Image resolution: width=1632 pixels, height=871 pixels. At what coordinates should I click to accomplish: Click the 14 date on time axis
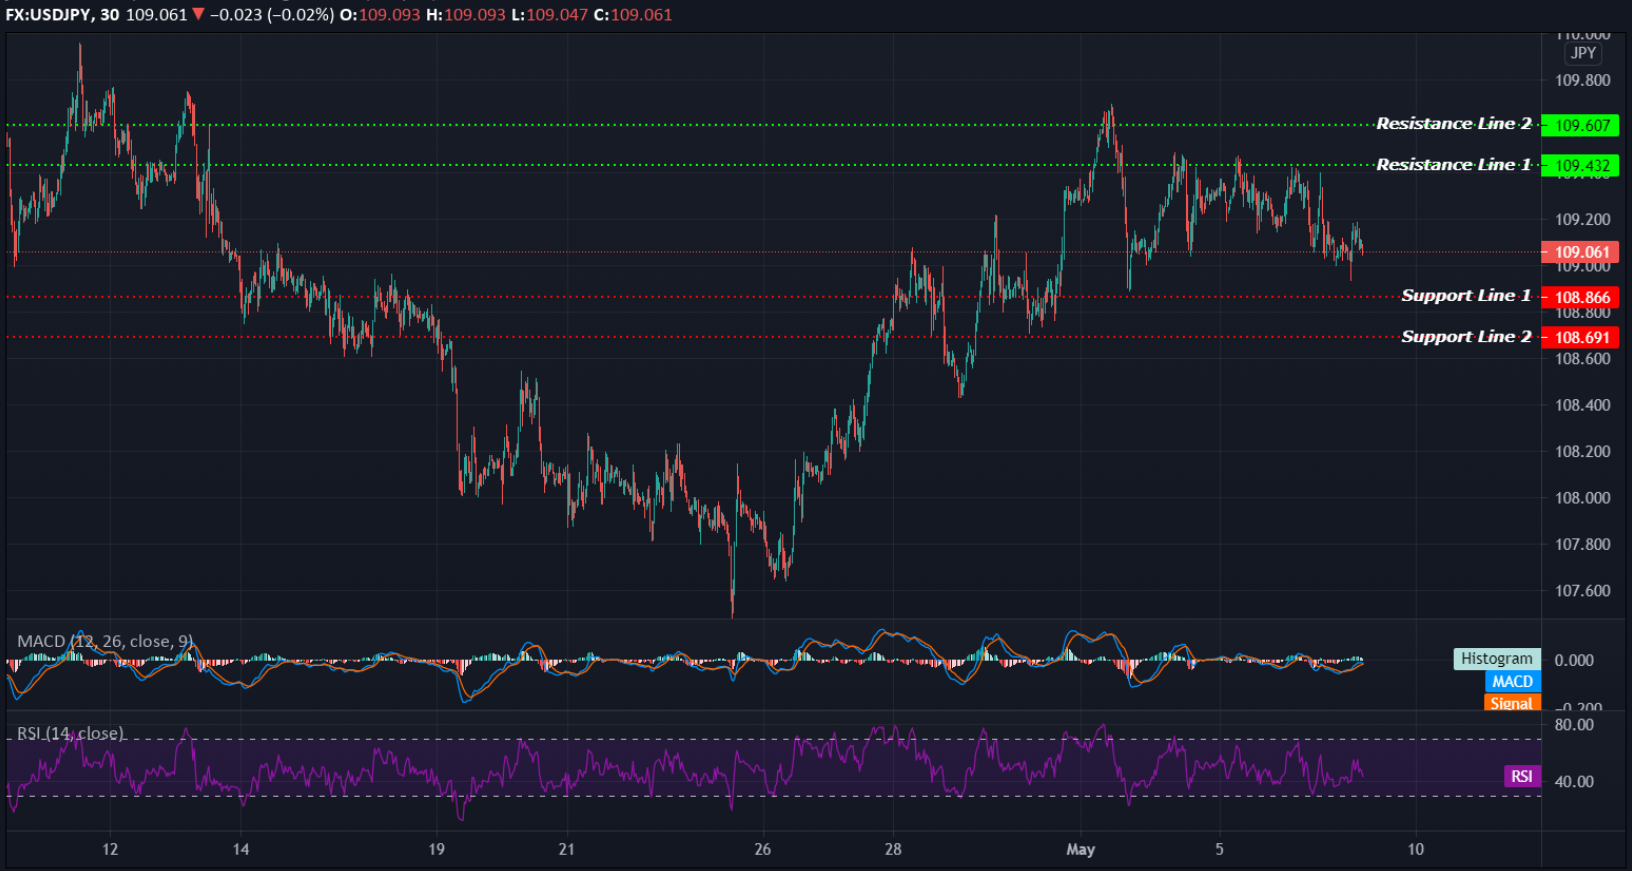tap(241, 849)
